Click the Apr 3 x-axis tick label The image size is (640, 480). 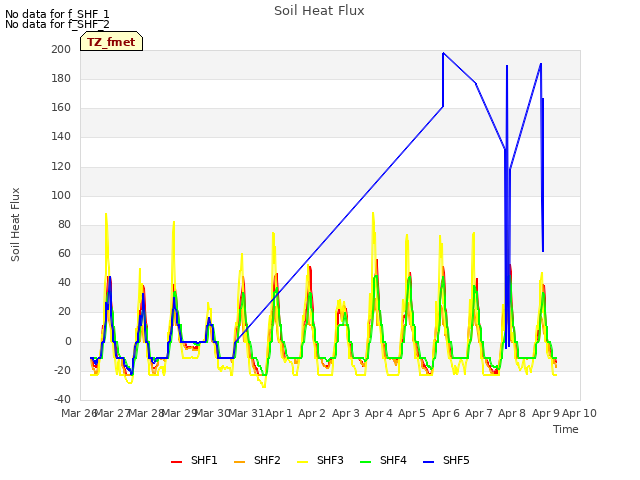(x=346, y=413)
